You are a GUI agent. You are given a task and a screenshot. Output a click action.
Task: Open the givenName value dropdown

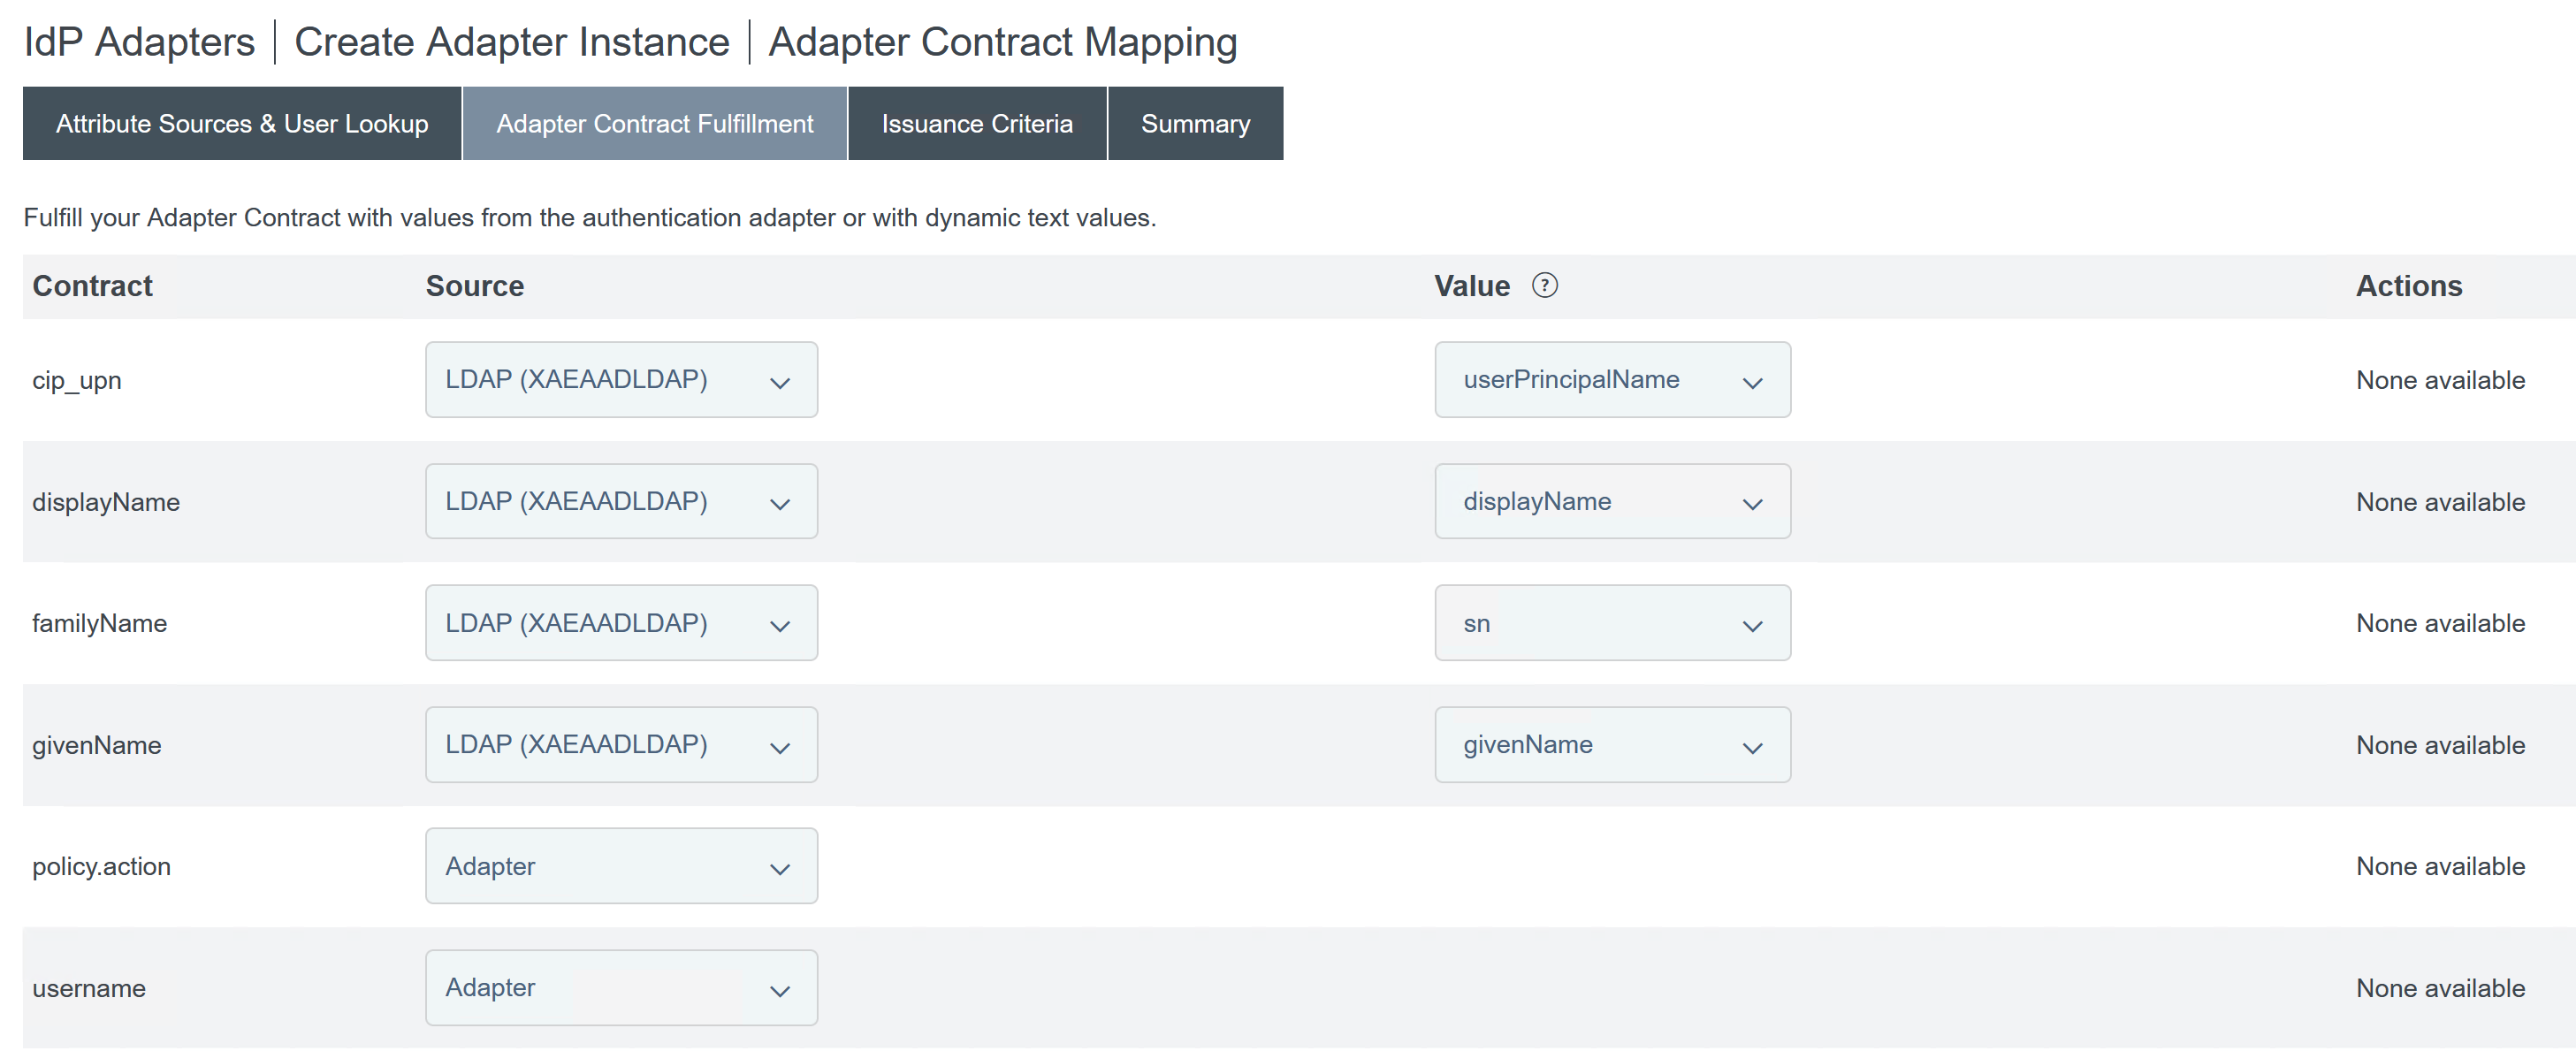point(1611,745)
